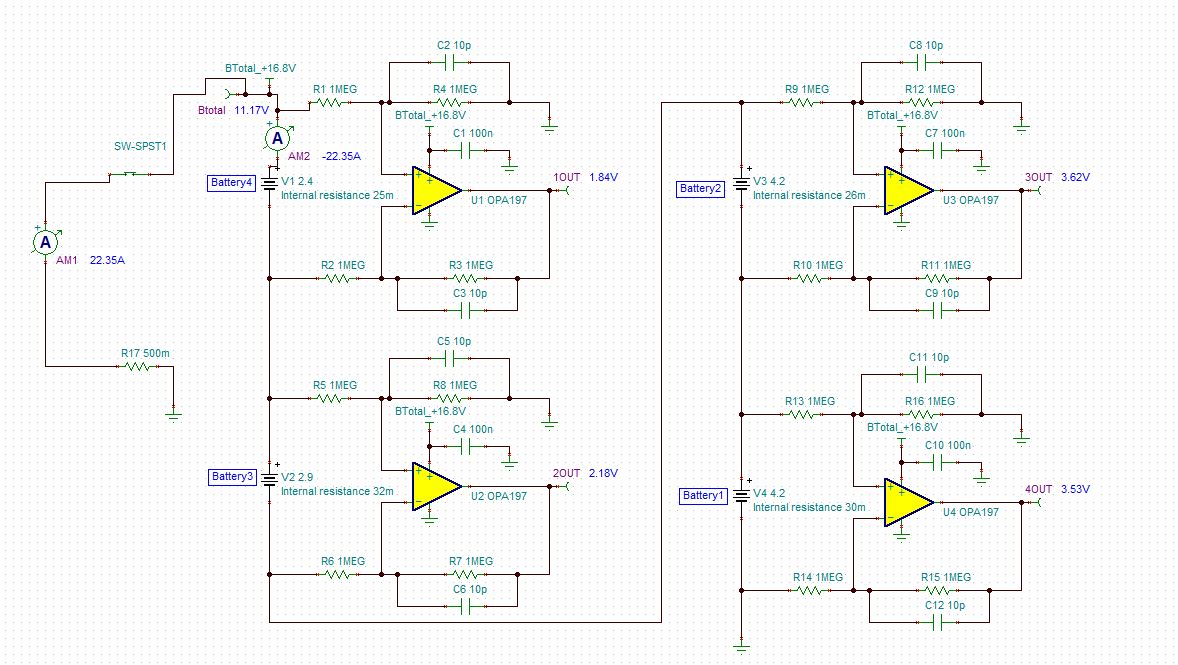Select the AM1 22.35A reading

tap(107, 260)
